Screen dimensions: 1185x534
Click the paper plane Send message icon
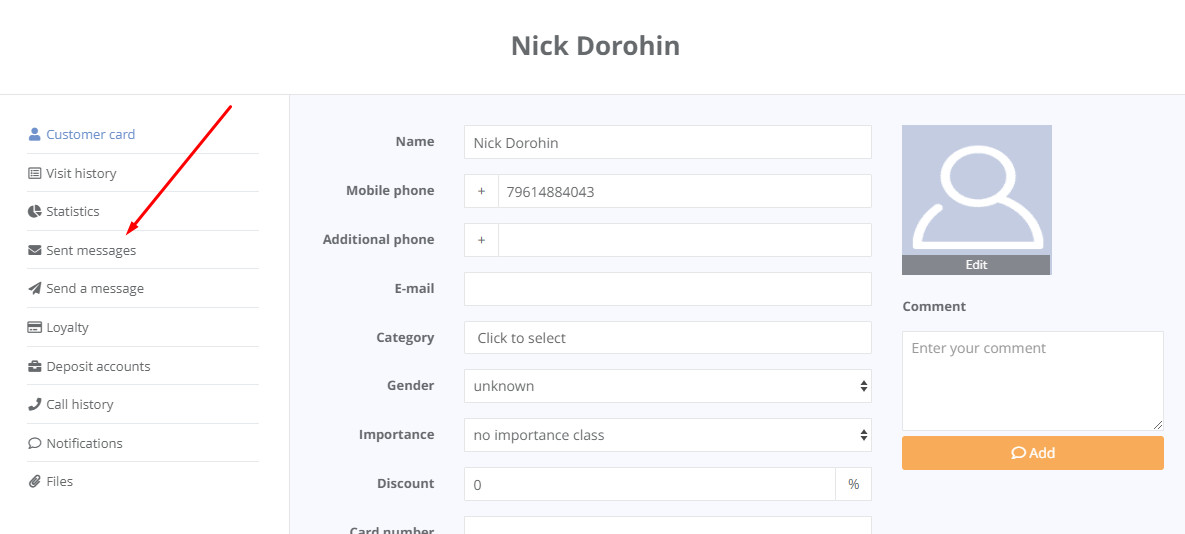35,288
